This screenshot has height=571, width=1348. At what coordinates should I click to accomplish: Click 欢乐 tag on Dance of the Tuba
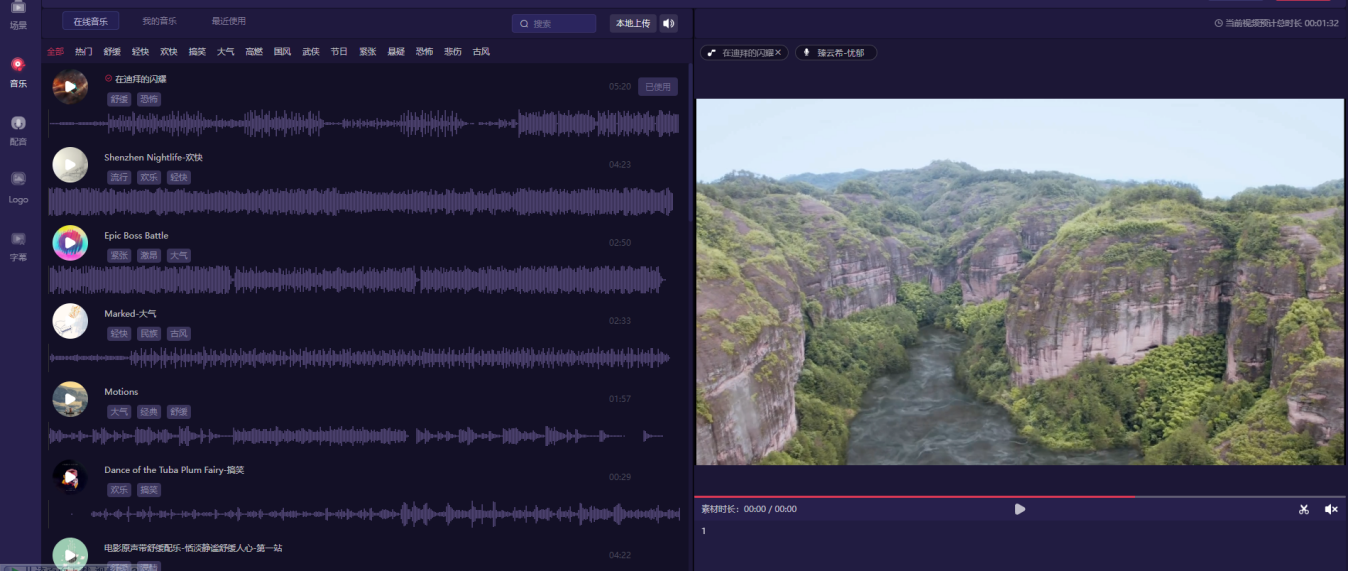[120, 489]
